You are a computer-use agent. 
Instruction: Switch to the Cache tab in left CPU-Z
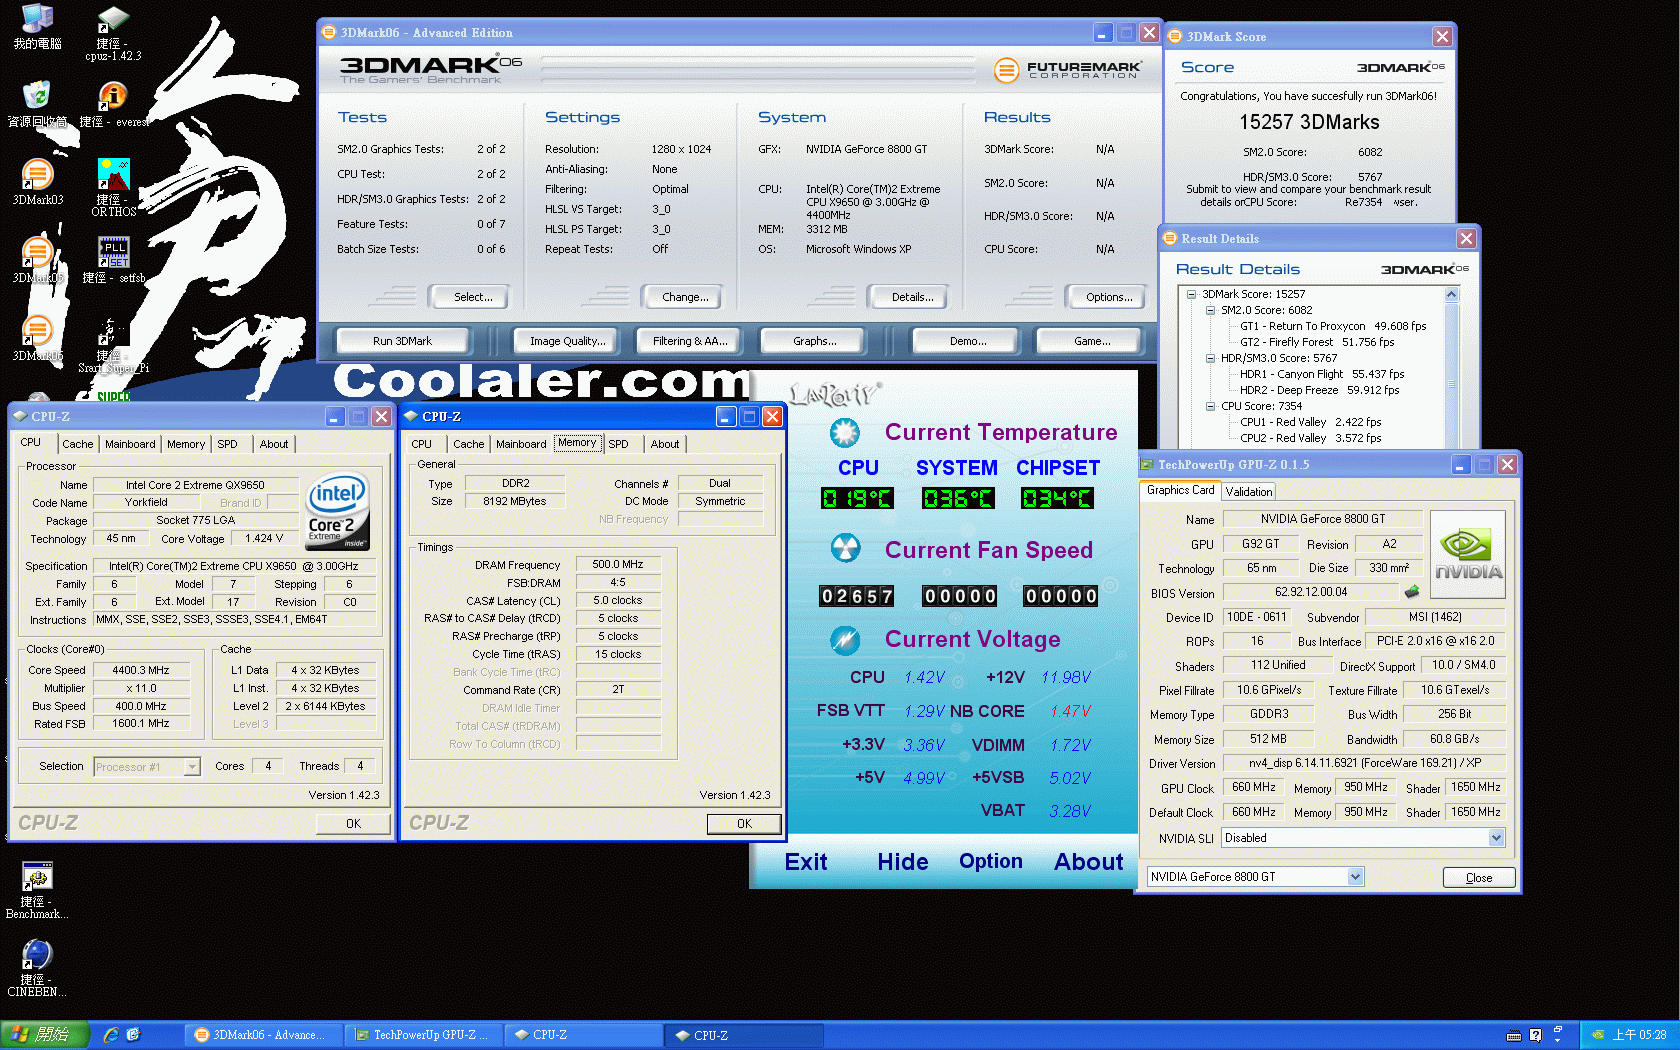pos(78,444)
